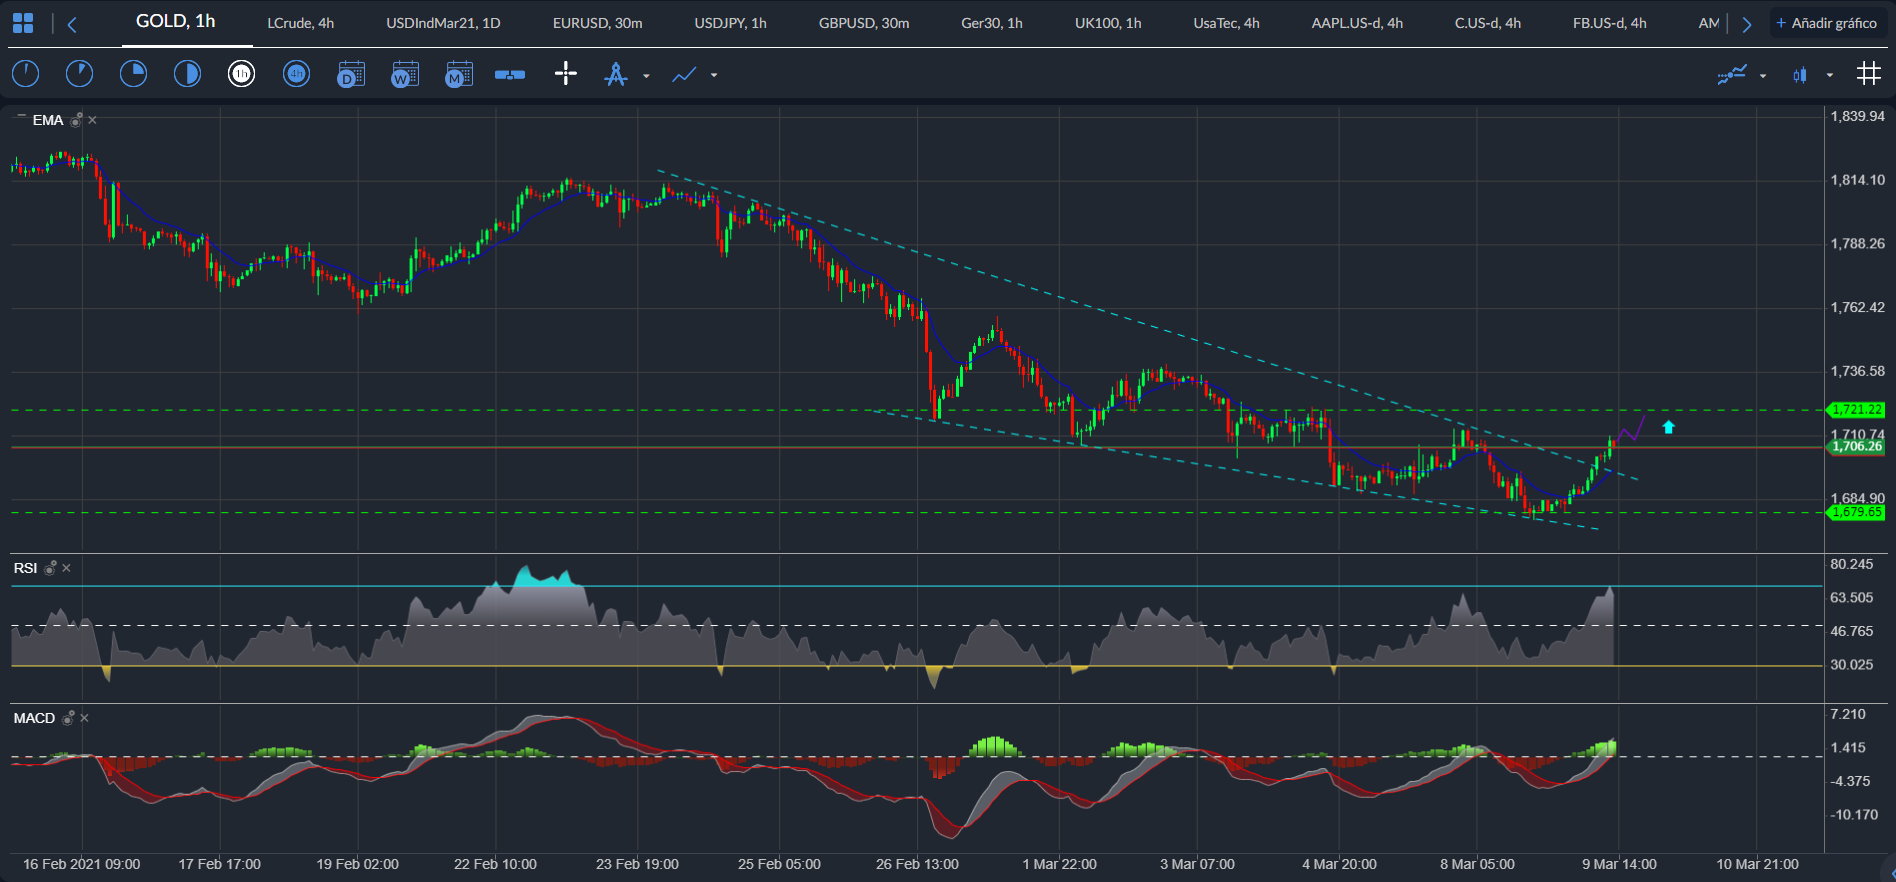Click the Añadir gráfico button

pyautogui.click(x=1826, y=23)
